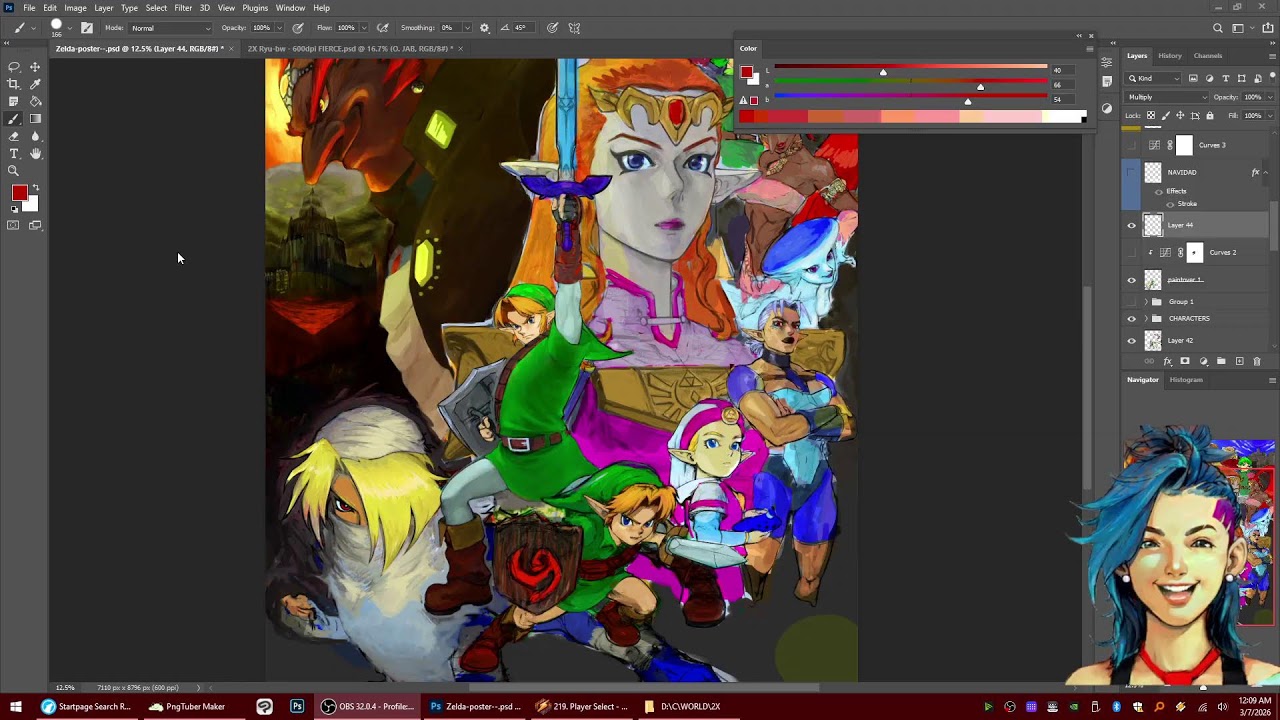Expand the Group 1 folder

1146,302
